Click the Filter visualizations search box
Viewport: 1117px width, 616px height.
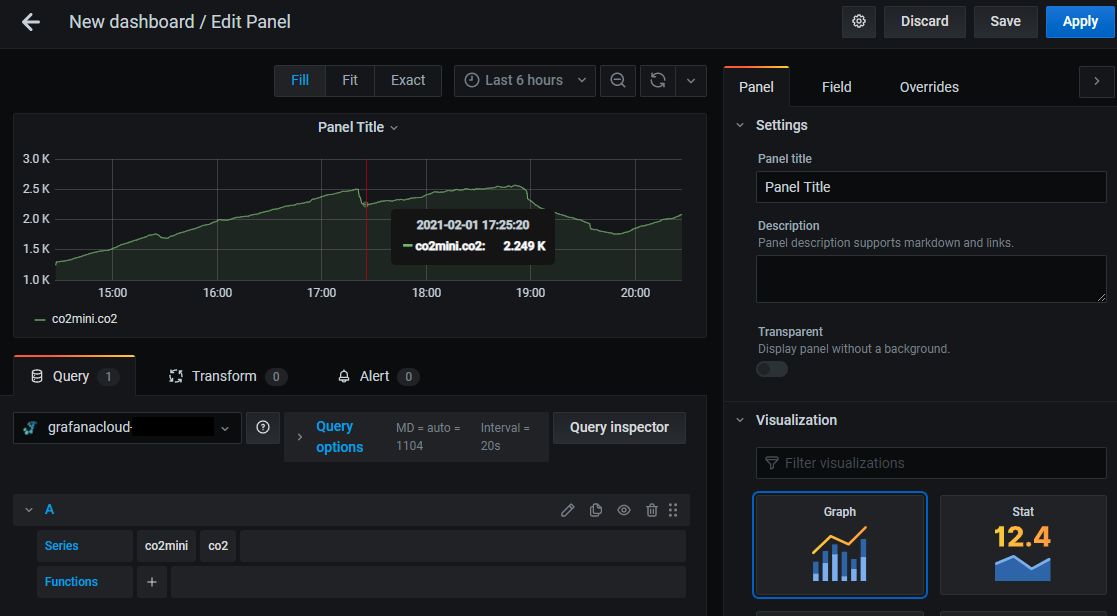(x=931, y=463)
